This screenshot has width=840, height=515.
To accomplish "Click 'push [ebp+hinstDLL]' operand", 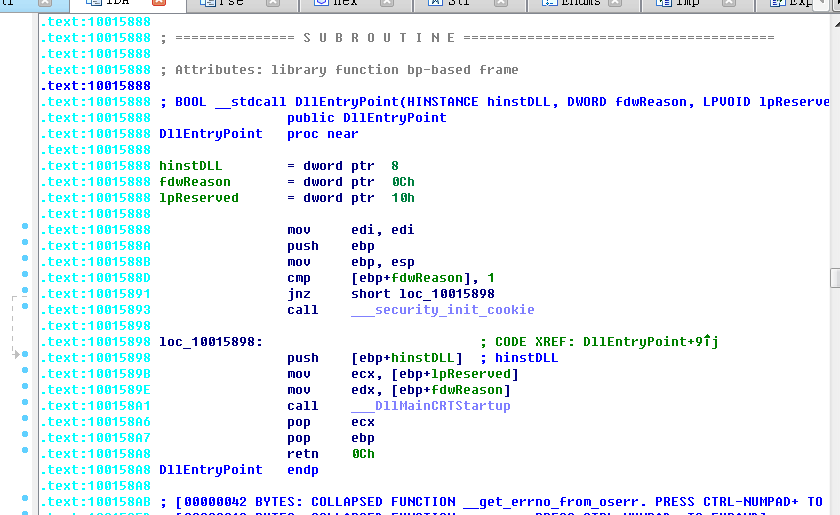I will [406, 357].
